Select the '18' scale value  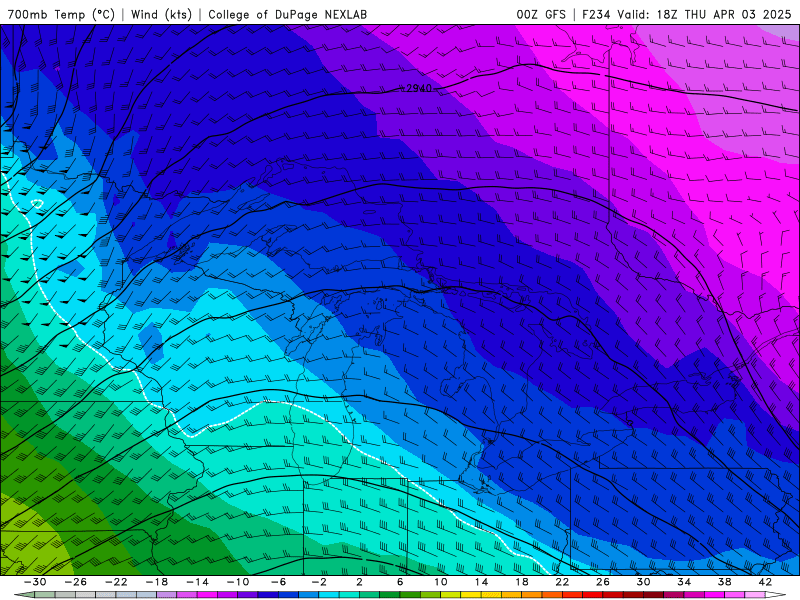[x=522, y=582]
